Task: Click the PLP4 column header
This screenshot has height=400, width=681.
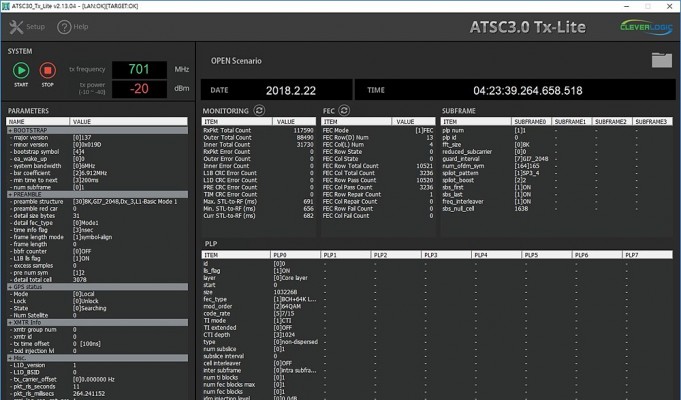Action: coord(496,255)
